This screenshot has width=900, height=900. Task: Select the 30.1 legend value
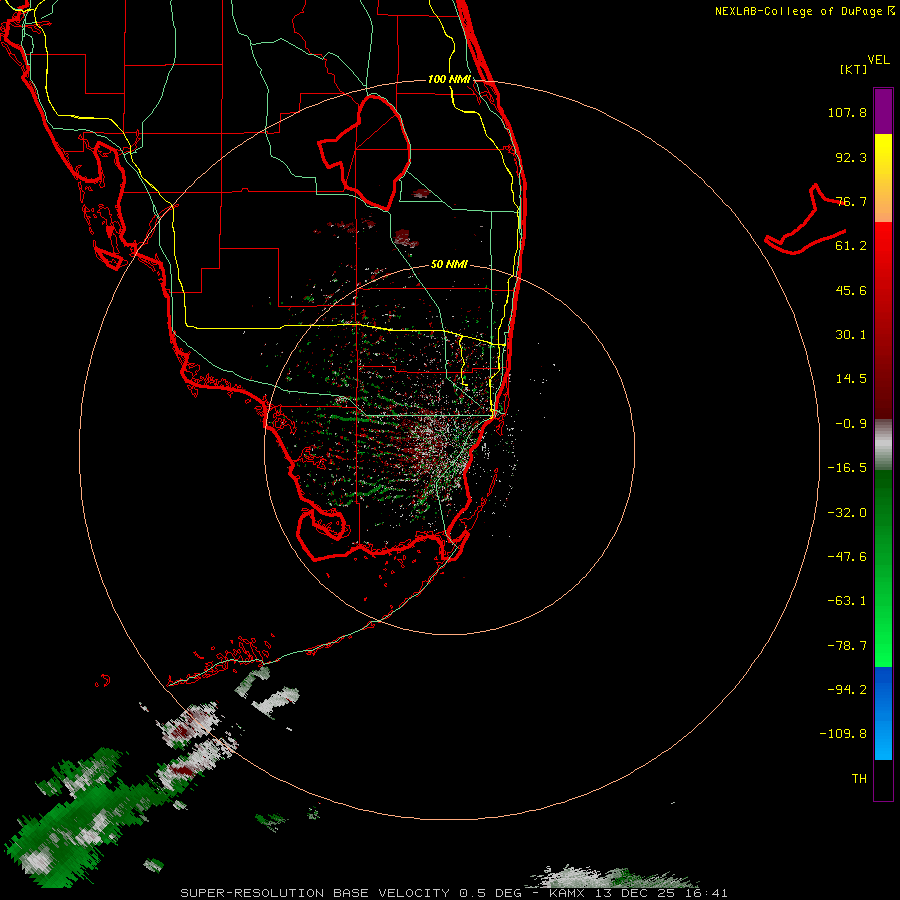[x=851, y=335]
